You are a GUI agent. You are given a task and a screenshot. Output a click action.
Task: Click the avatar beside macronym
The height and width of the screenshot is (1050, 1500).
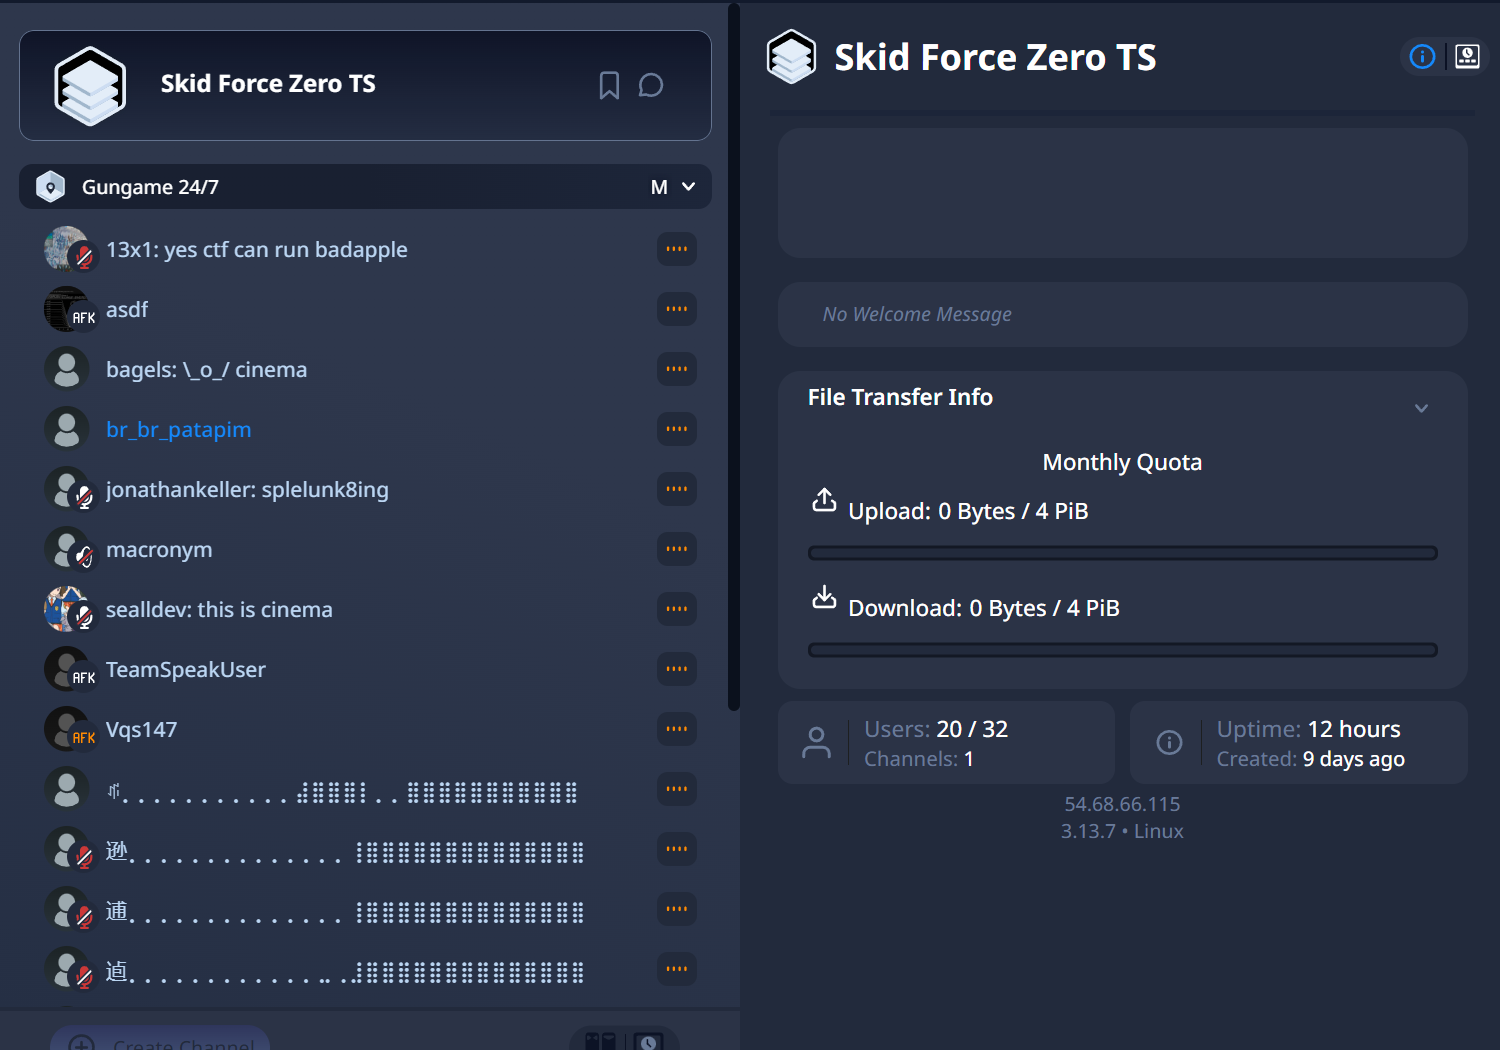(67, 549)
